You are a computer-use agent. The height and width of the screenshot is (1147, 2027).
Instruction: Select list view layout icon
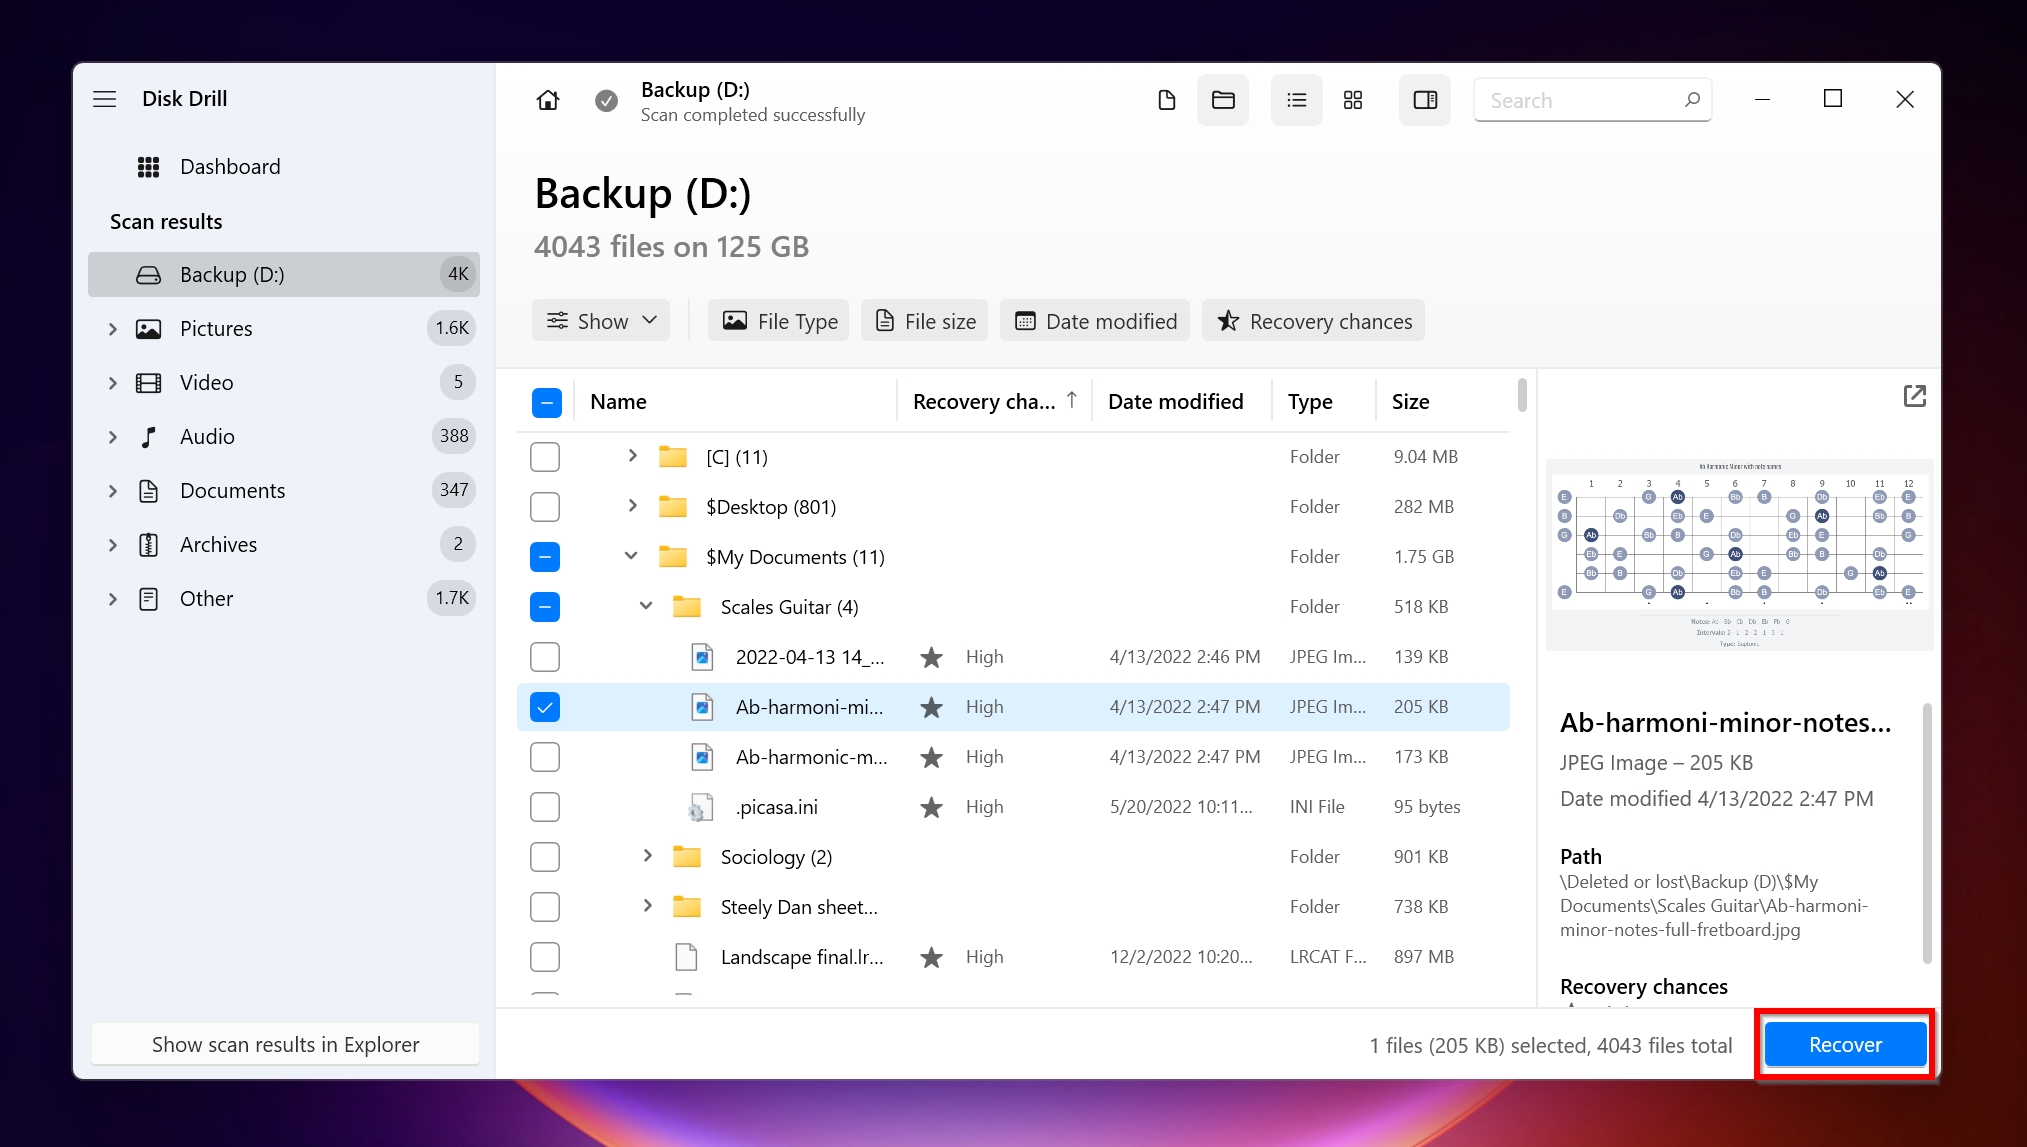1297,100
